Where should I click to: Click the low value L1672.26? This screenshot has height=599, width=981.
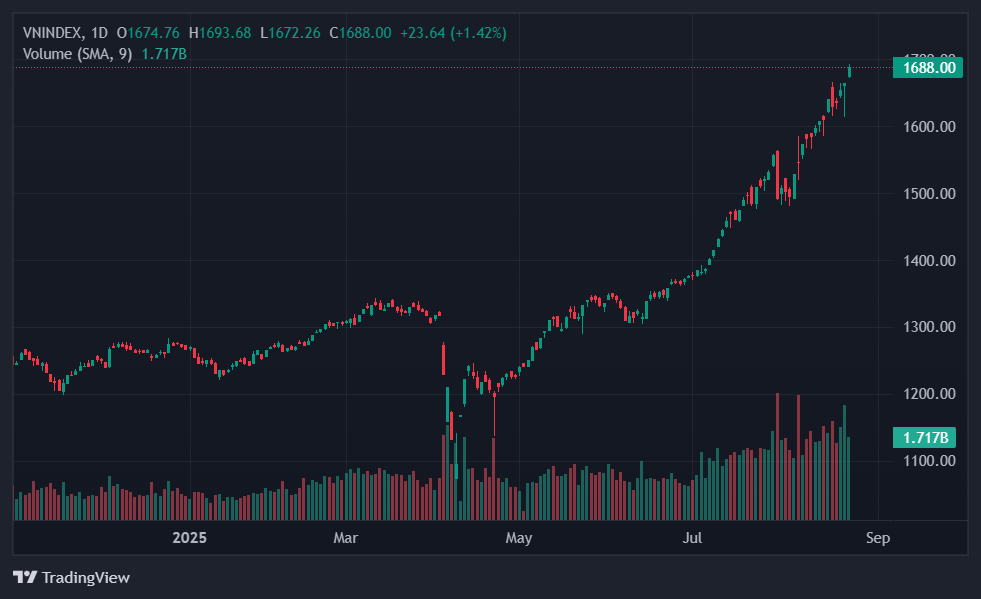(290, 33)
